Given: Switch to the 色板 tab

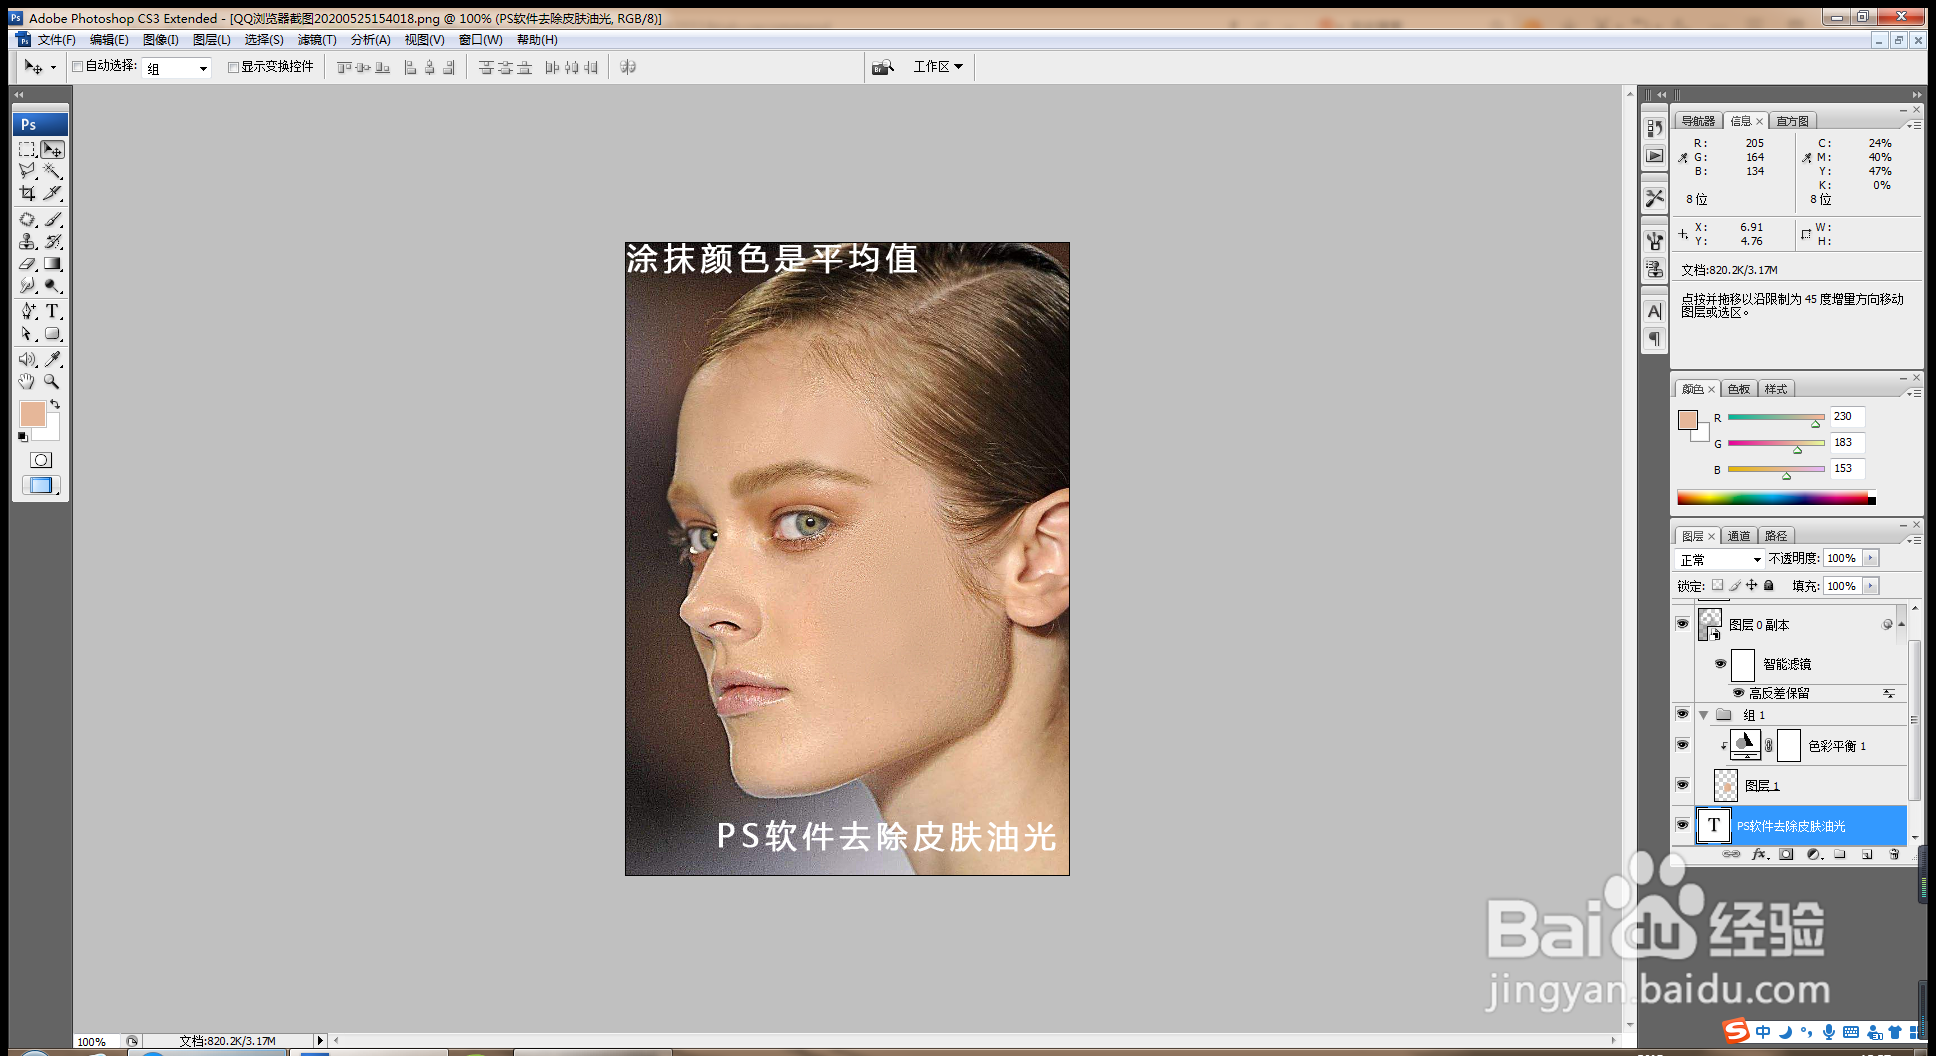Looking at the screenshot, I should pos(1739,389).
